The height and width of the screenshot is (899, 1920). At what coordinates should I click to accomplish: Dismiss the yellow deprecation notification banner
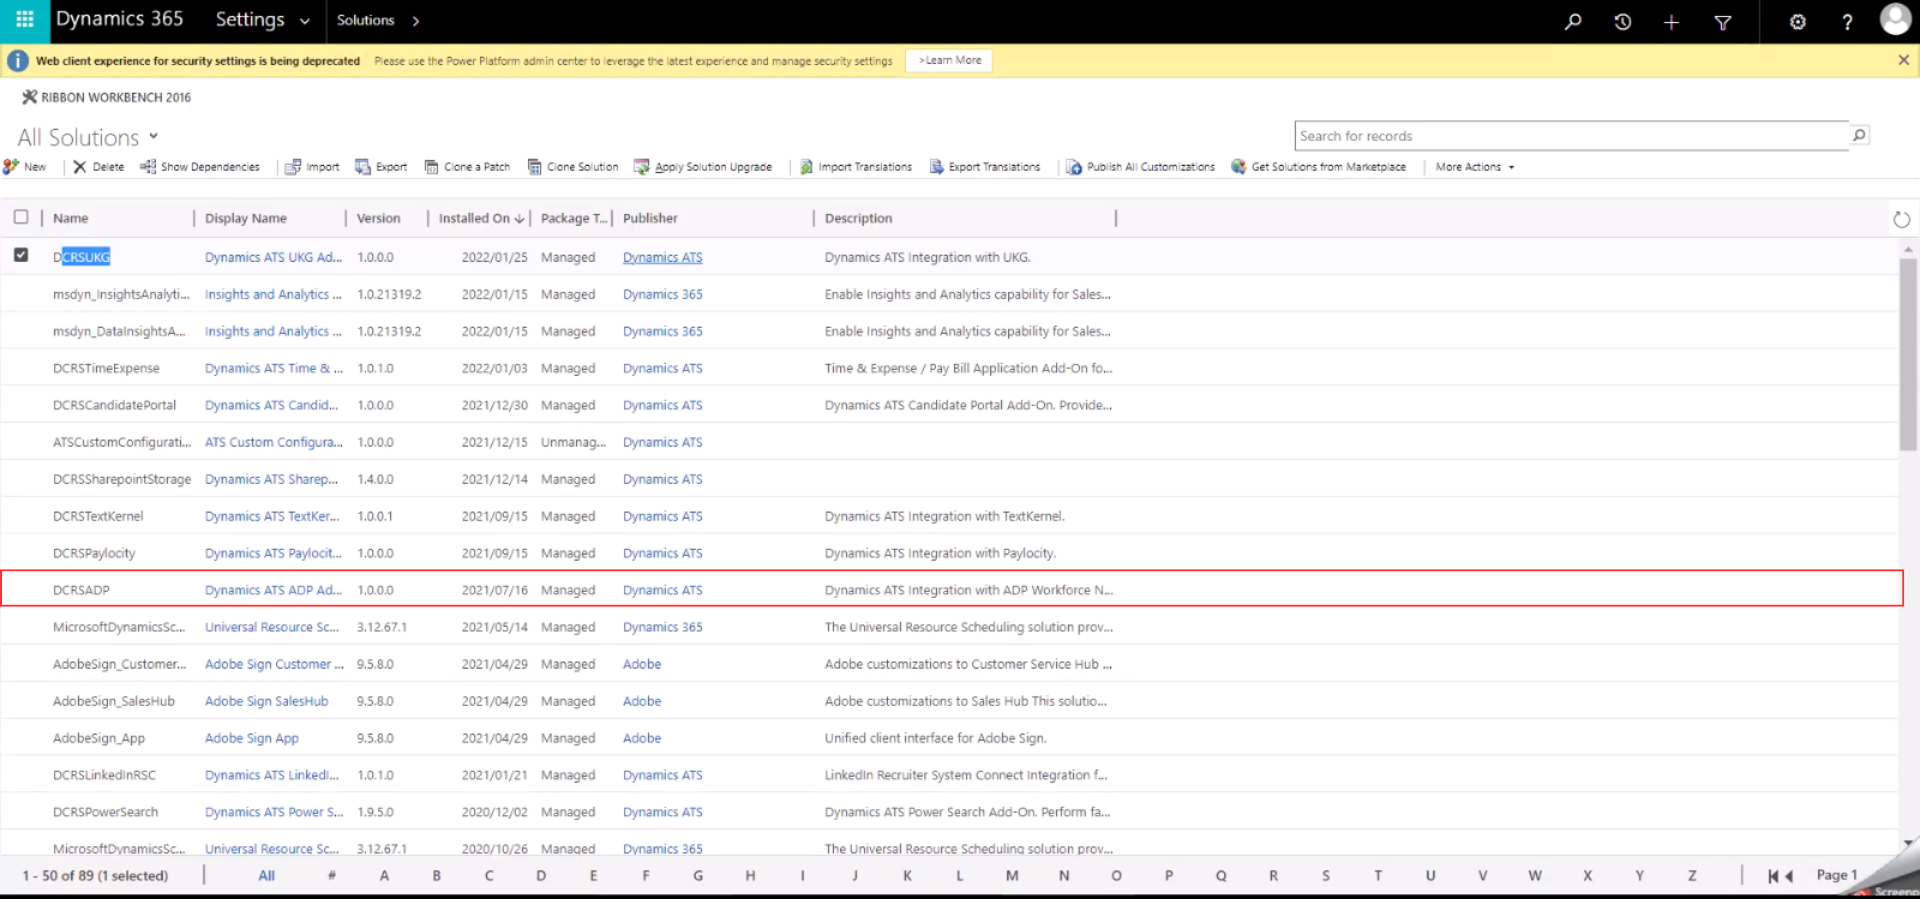tap(1903, 60)
